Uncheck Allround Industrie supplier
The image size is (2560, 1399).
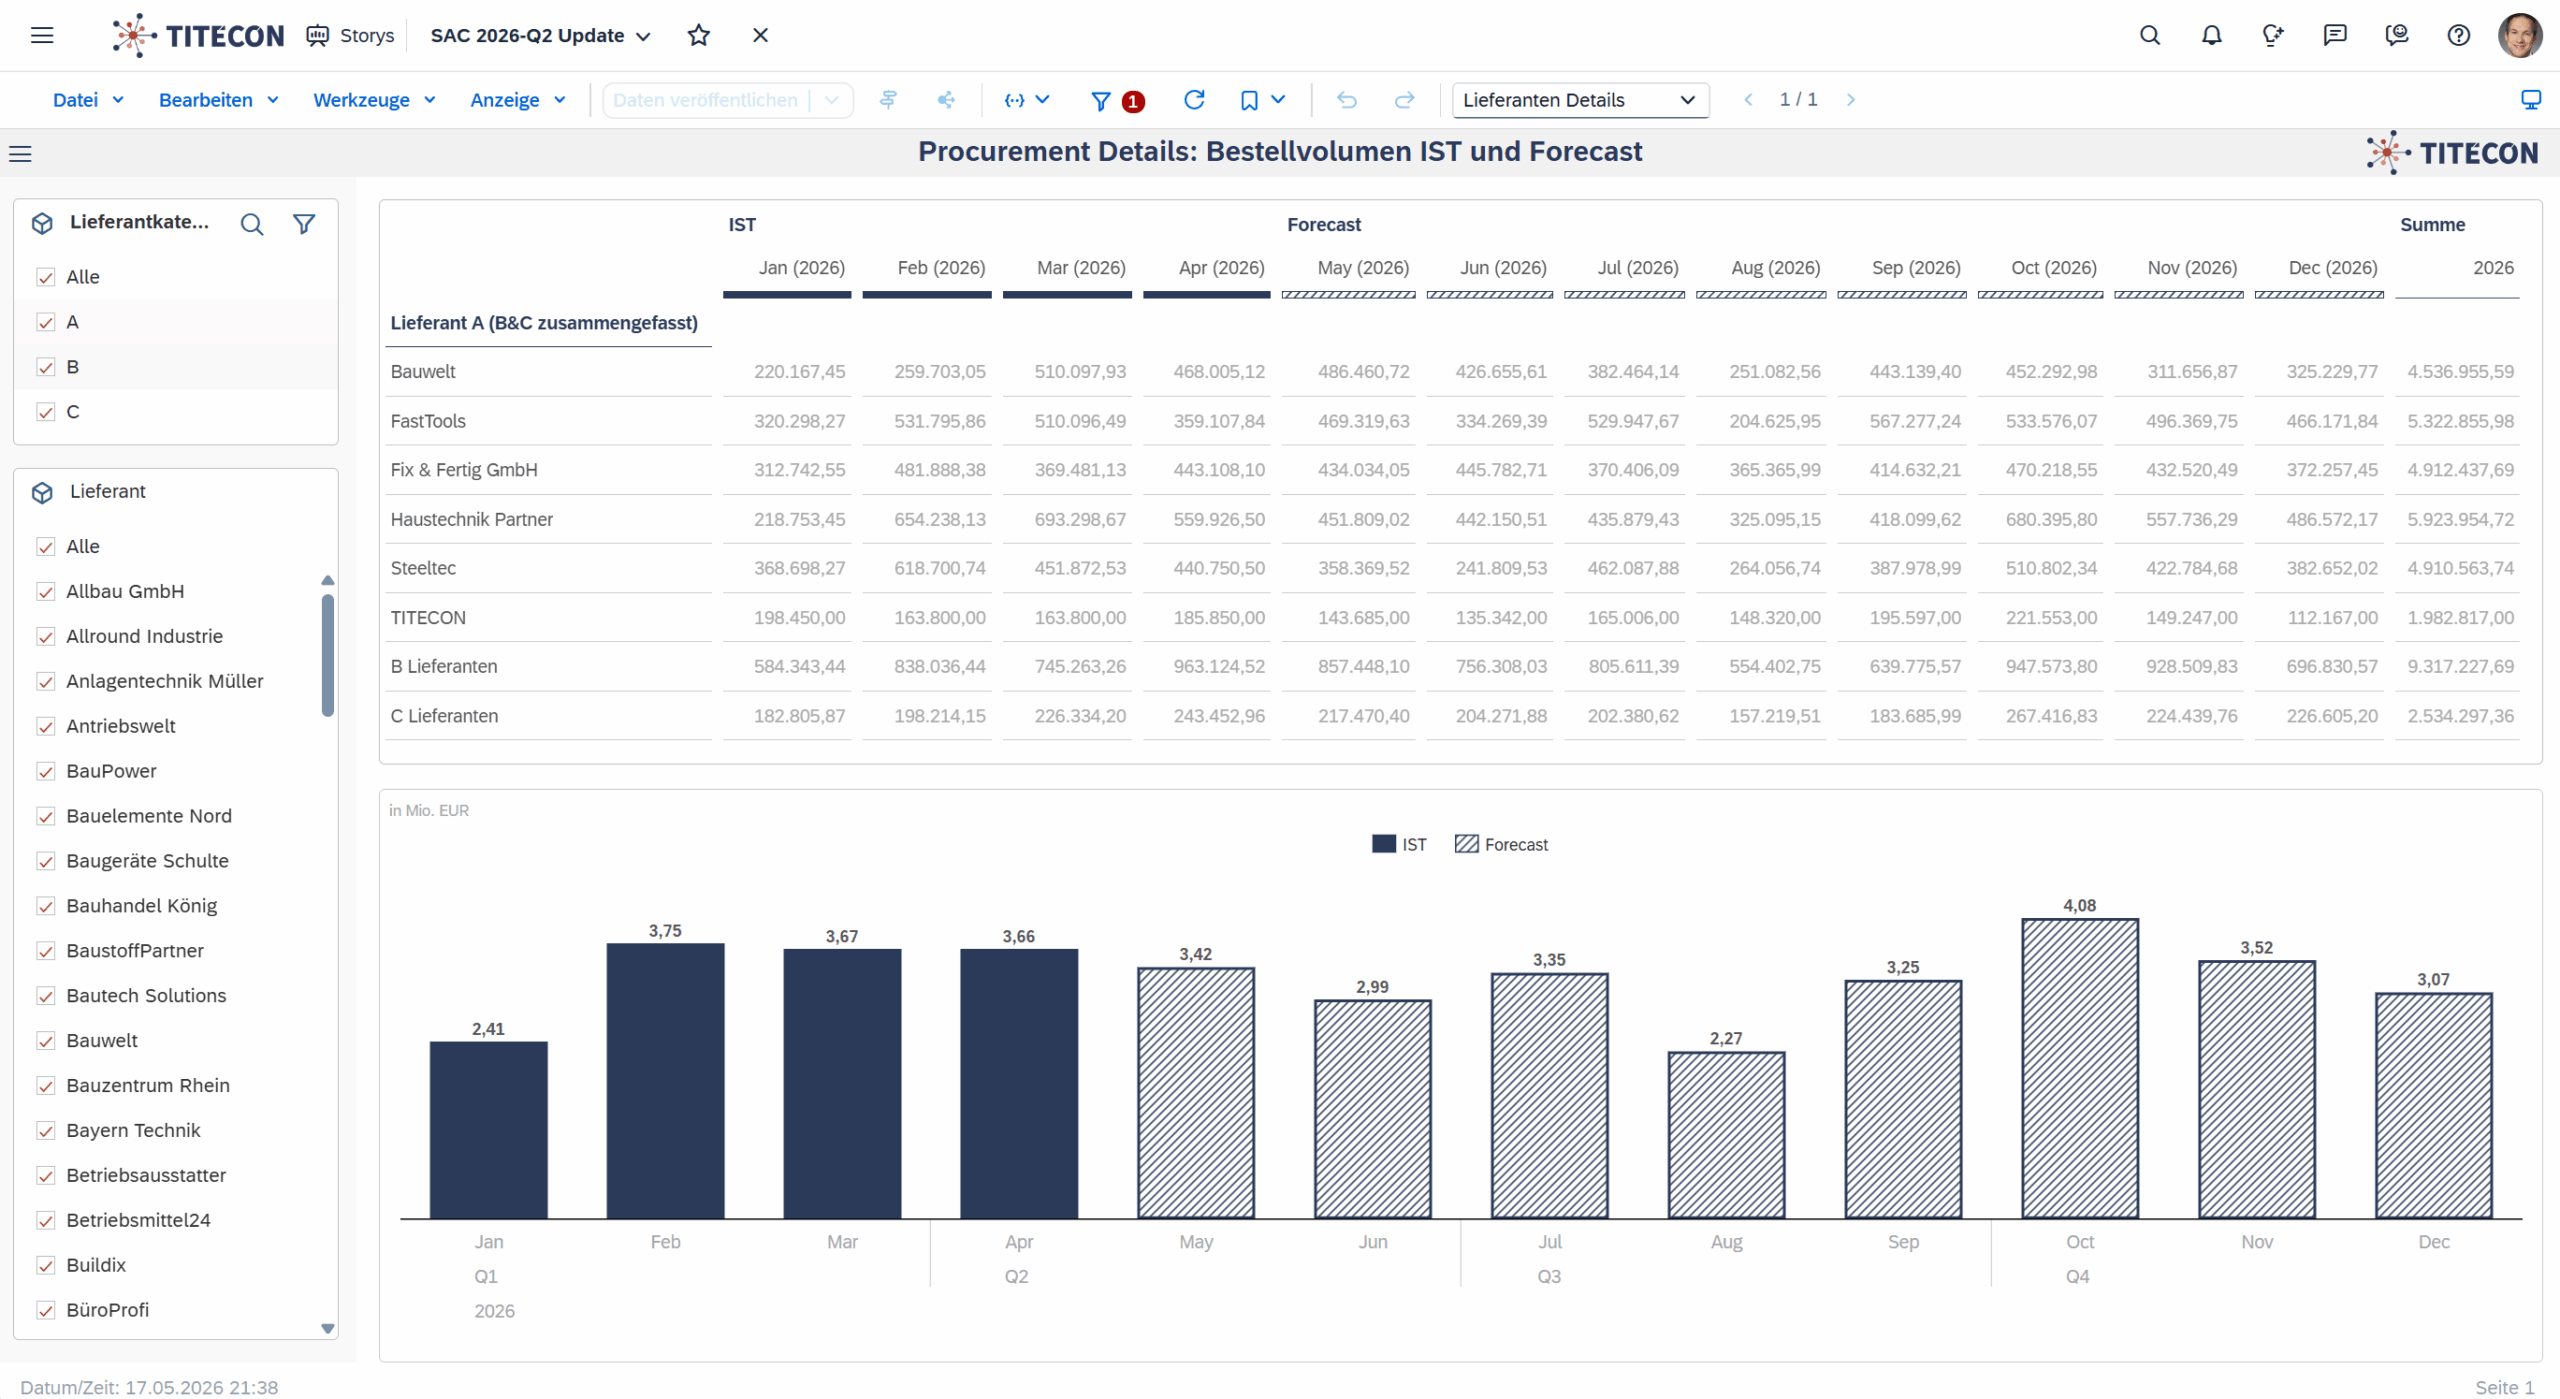coord(45,637)
